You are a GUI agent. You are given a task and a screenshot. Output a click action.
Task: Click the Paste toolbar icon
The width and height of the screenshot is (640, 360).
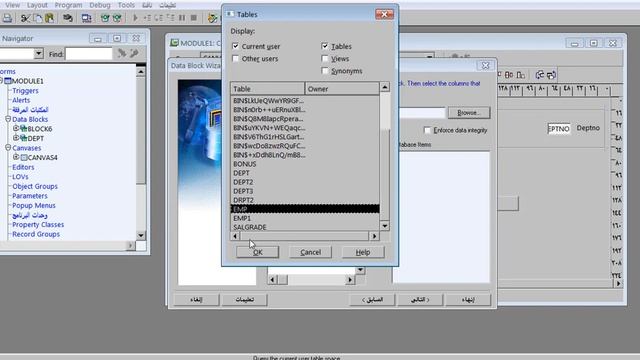(49, 18)
